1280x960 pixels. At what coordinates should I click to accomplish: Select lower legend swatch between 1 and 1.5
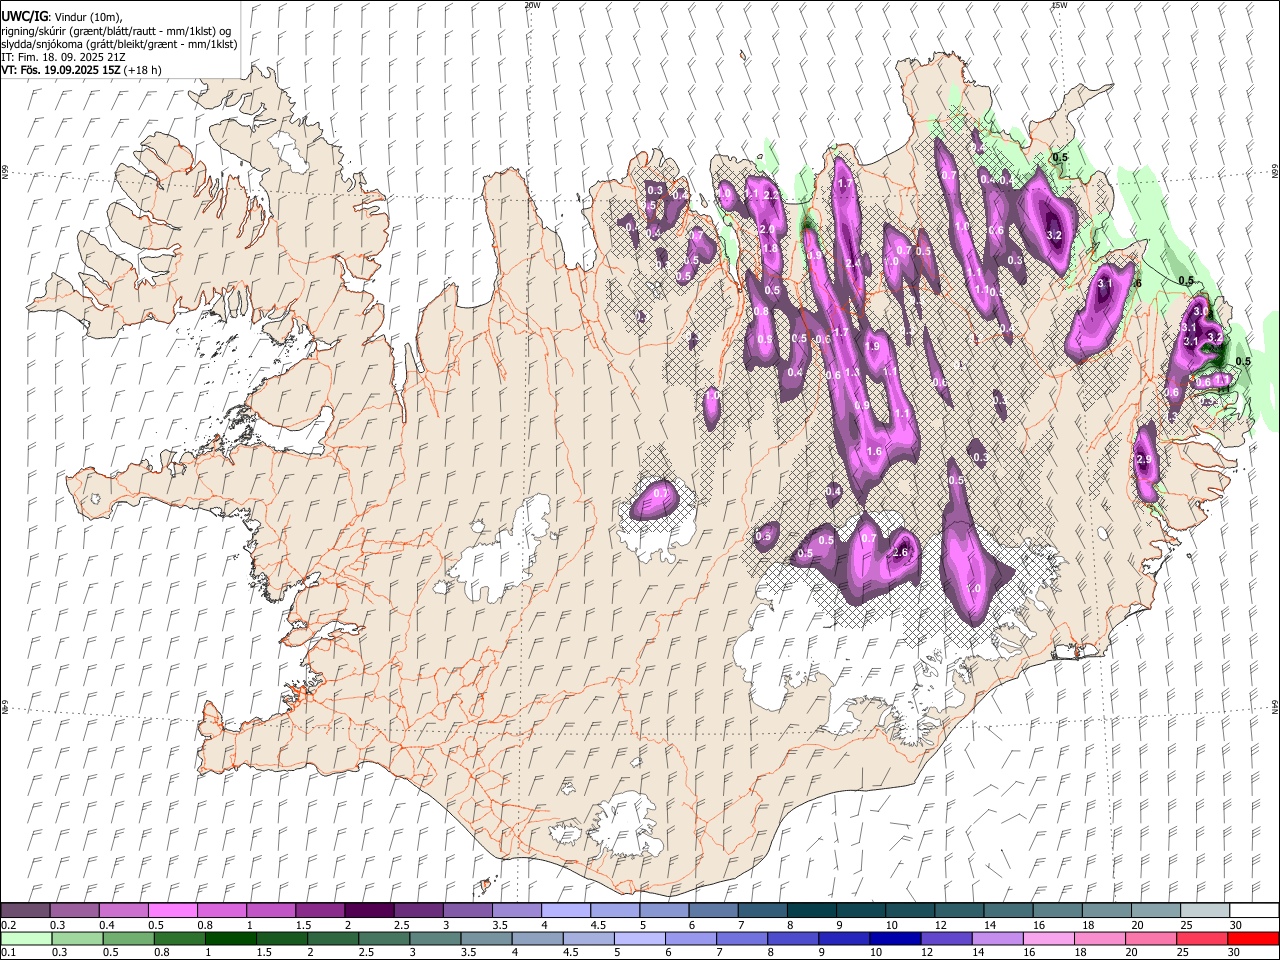[x=230, y=938]
